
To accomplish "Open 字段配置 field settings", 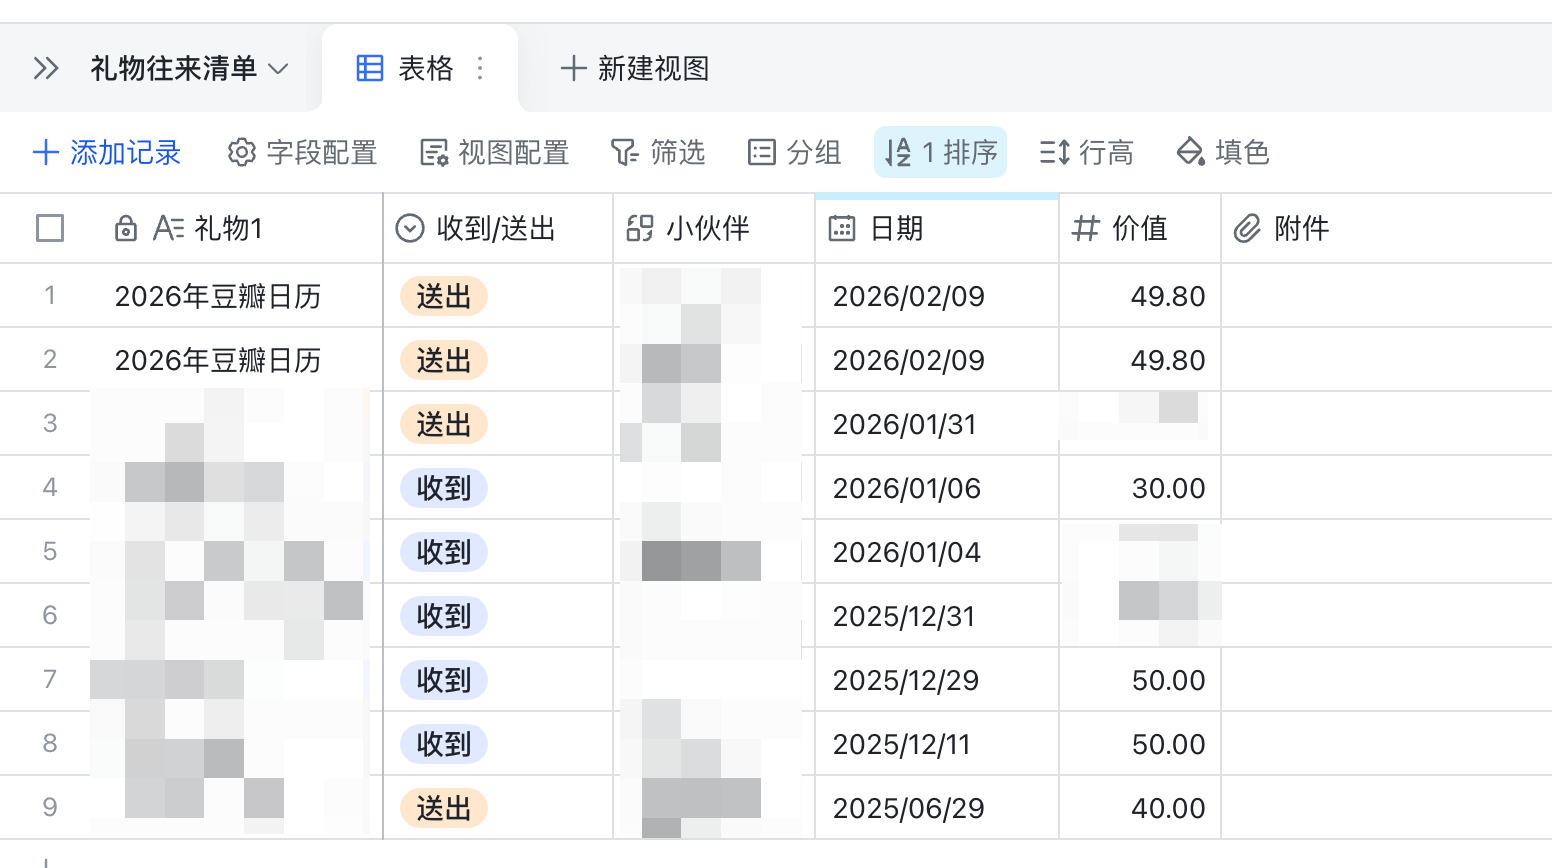I will pos(302,152).
